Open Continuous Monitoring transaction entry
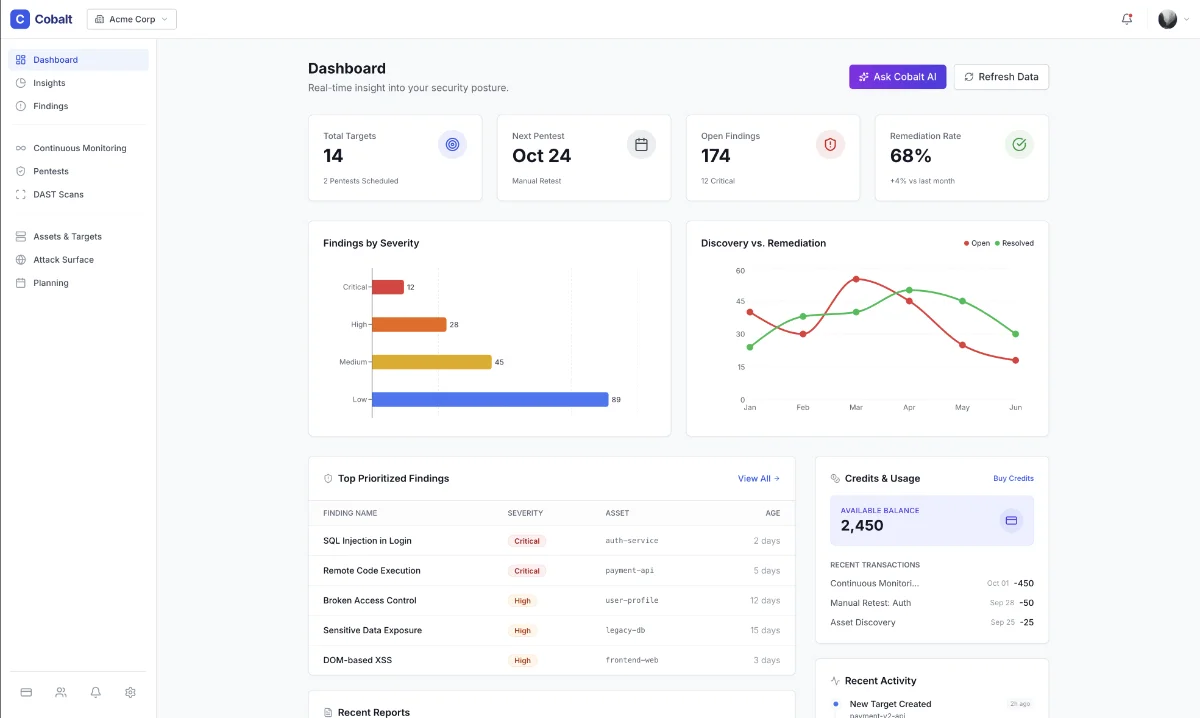 coord(932,583)
